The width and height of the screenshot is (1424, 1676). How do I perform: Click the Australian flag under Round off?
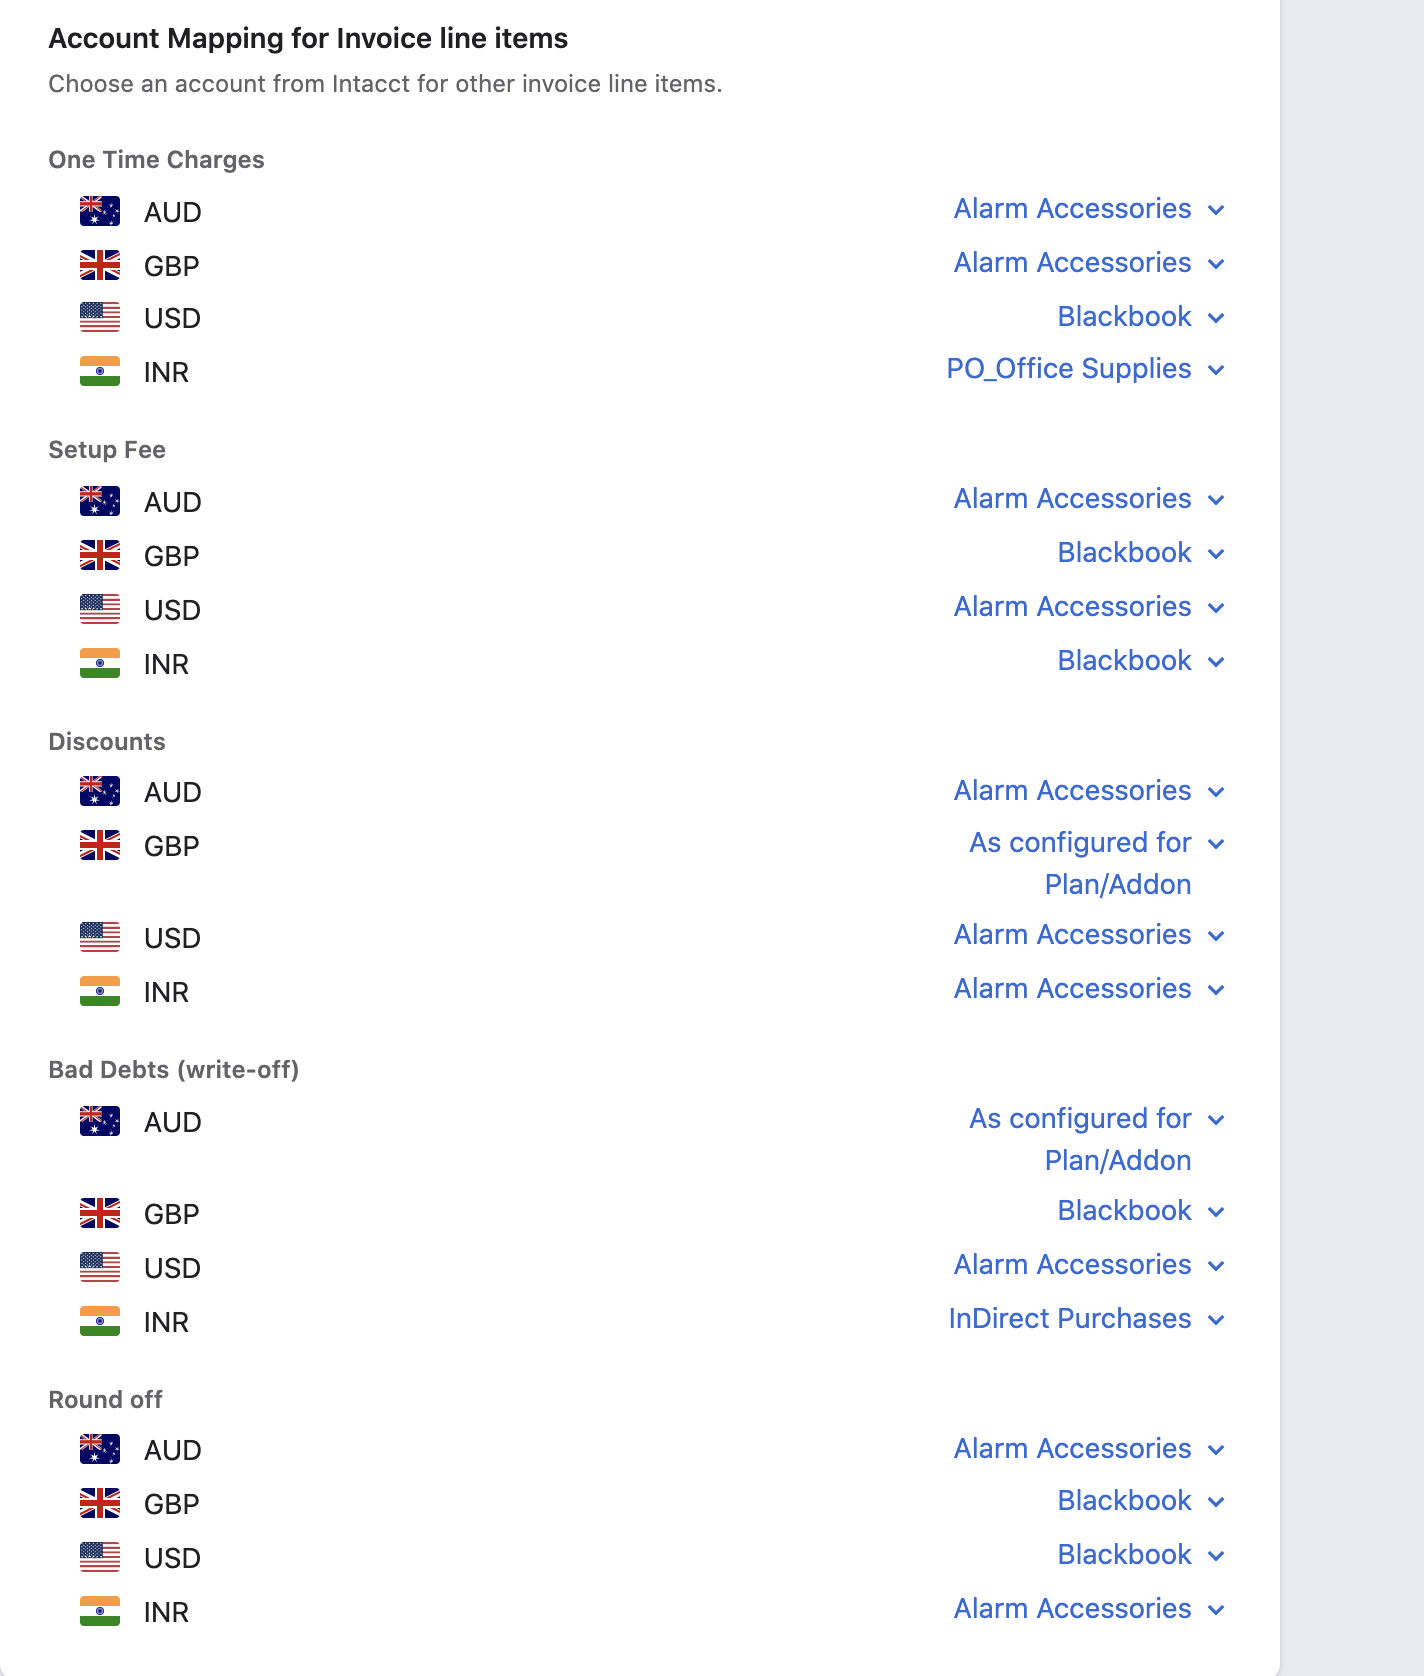pyautogui.click(x=100, y=1449)
